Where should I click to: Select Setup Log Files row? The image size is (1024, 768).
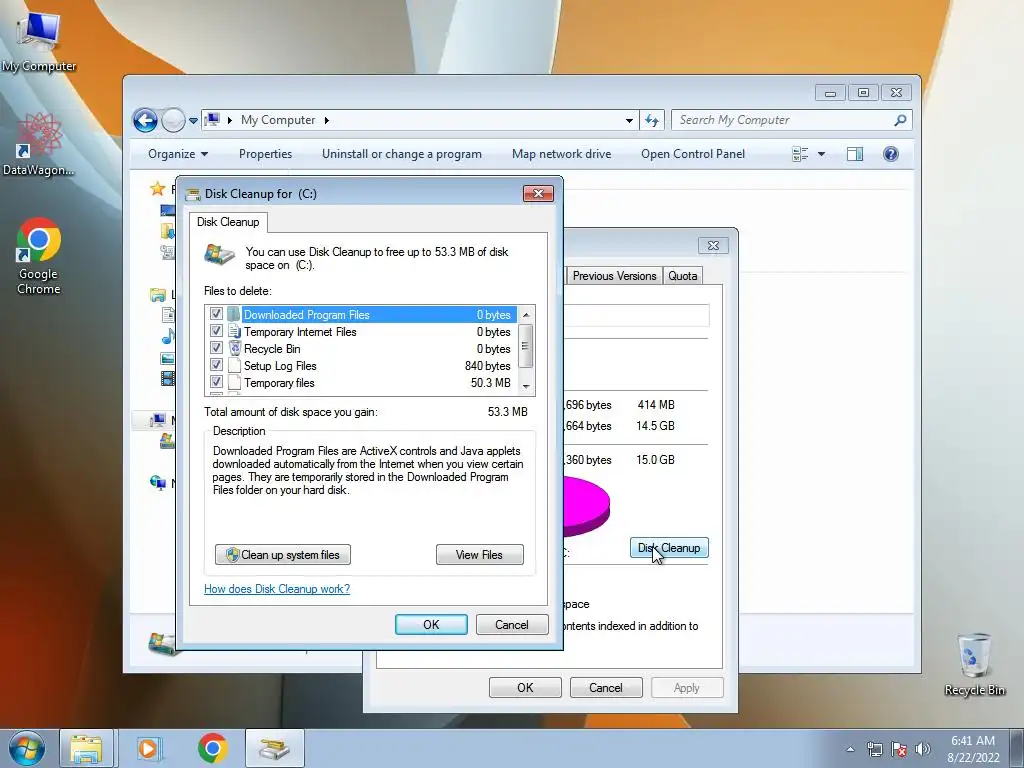(x=360, y=366)
